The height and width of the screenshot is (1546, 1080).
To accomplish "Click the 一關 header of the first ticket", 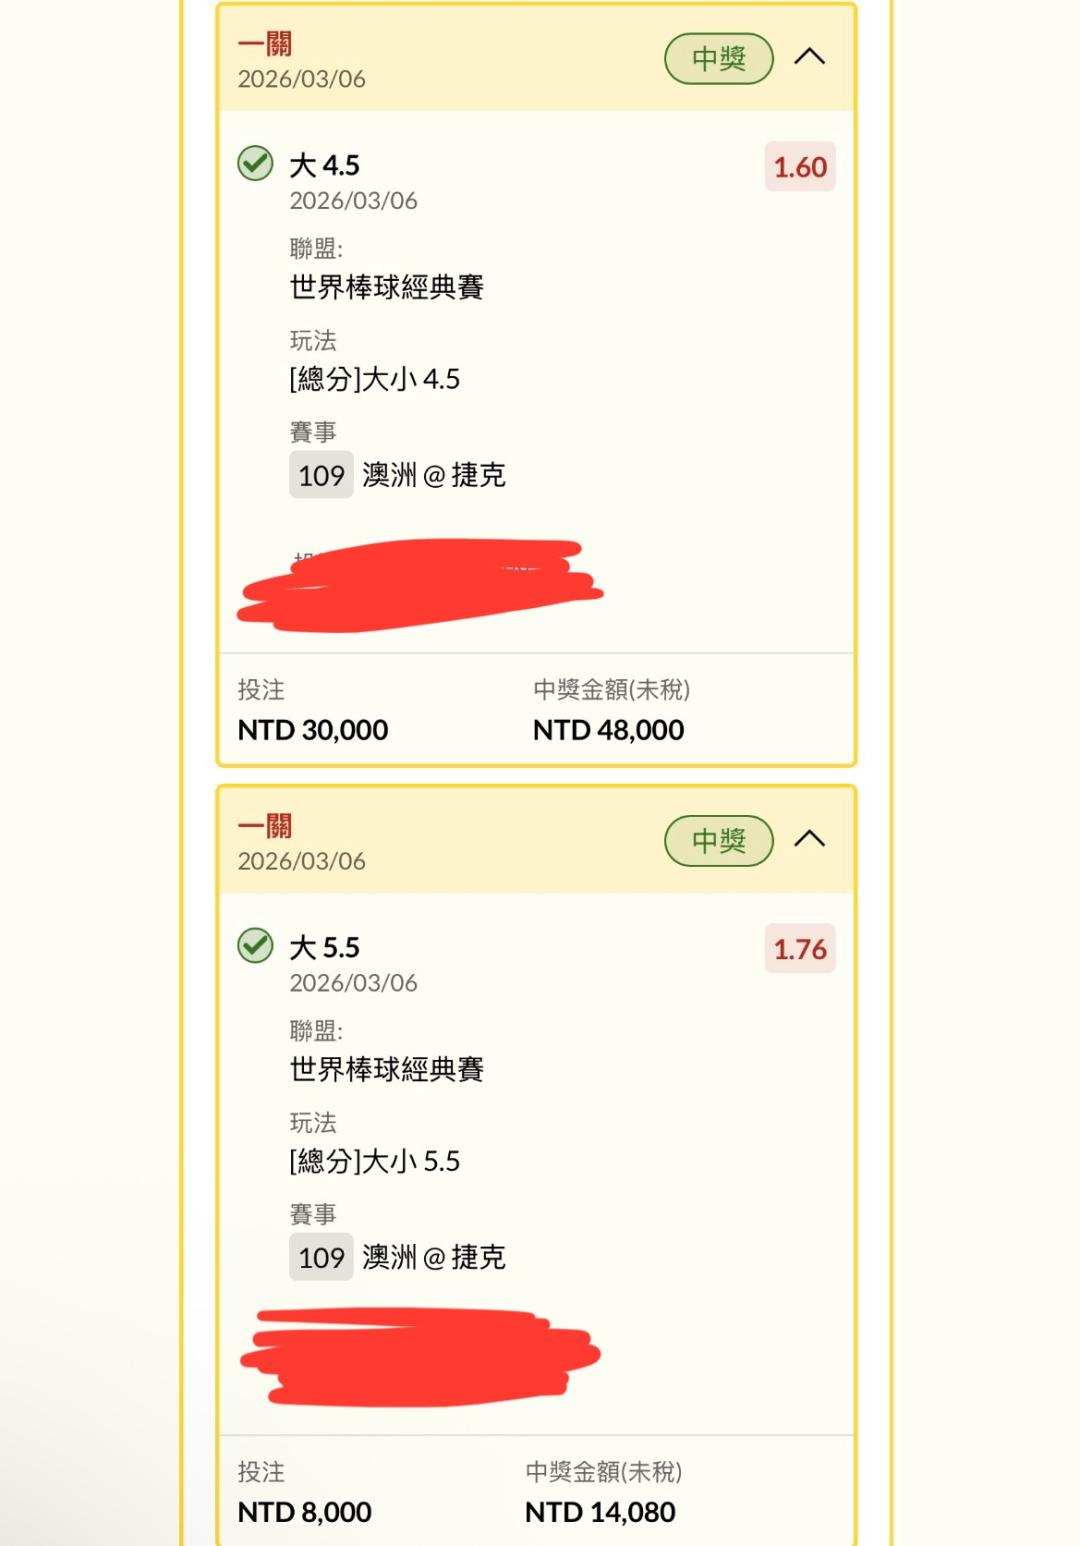I will [265, 44].
